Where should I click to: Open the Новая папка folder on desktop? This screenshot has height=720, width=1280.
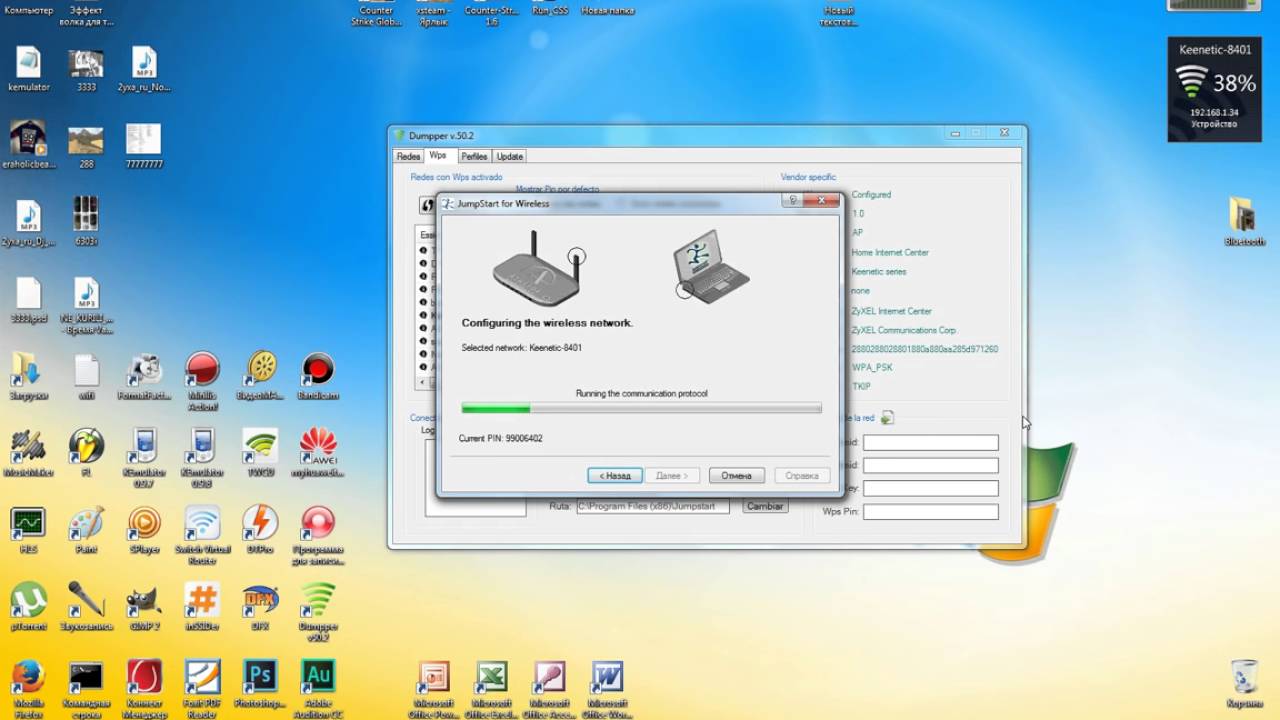tap(607, 10)
